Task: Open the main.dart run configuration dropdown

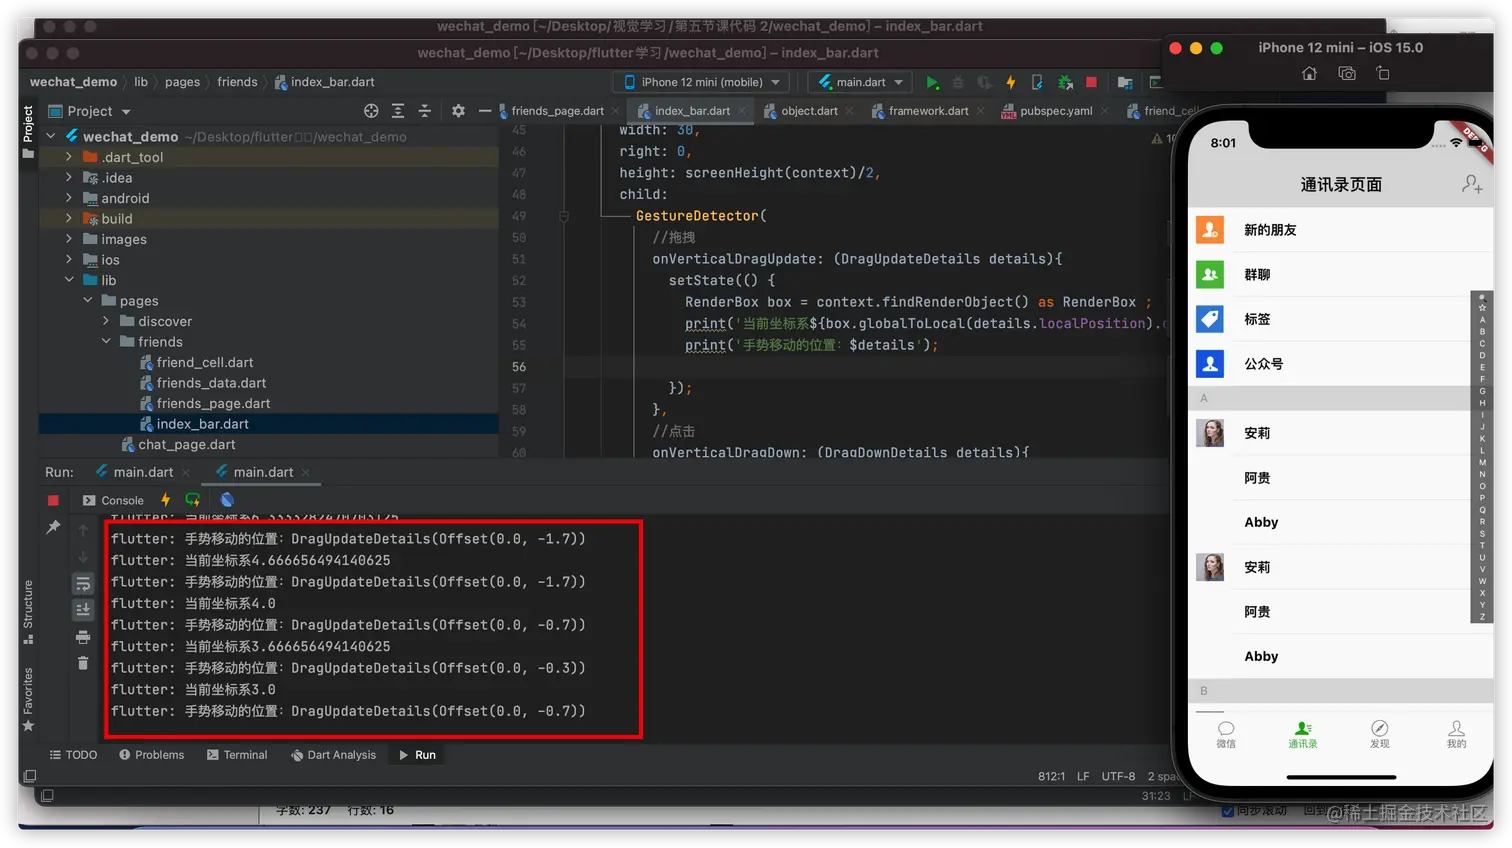Action: point(861,82)
